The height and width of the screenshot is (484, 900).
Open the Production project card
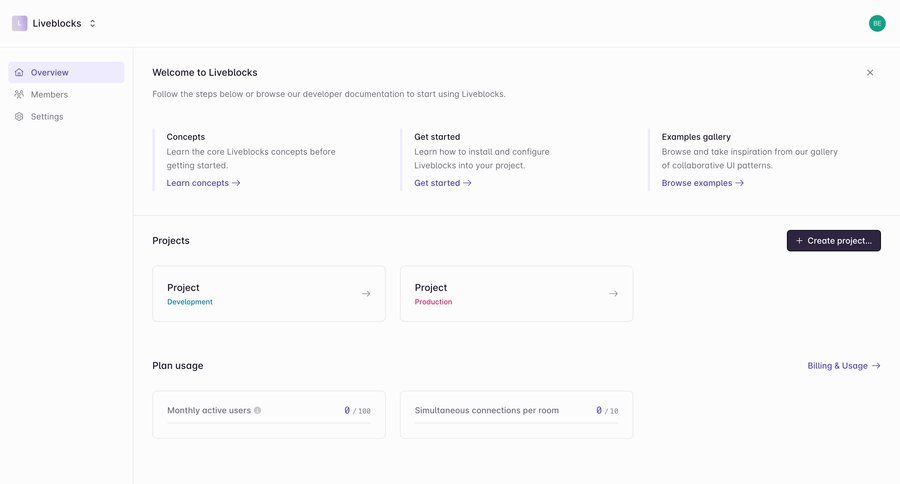(516, 293)
